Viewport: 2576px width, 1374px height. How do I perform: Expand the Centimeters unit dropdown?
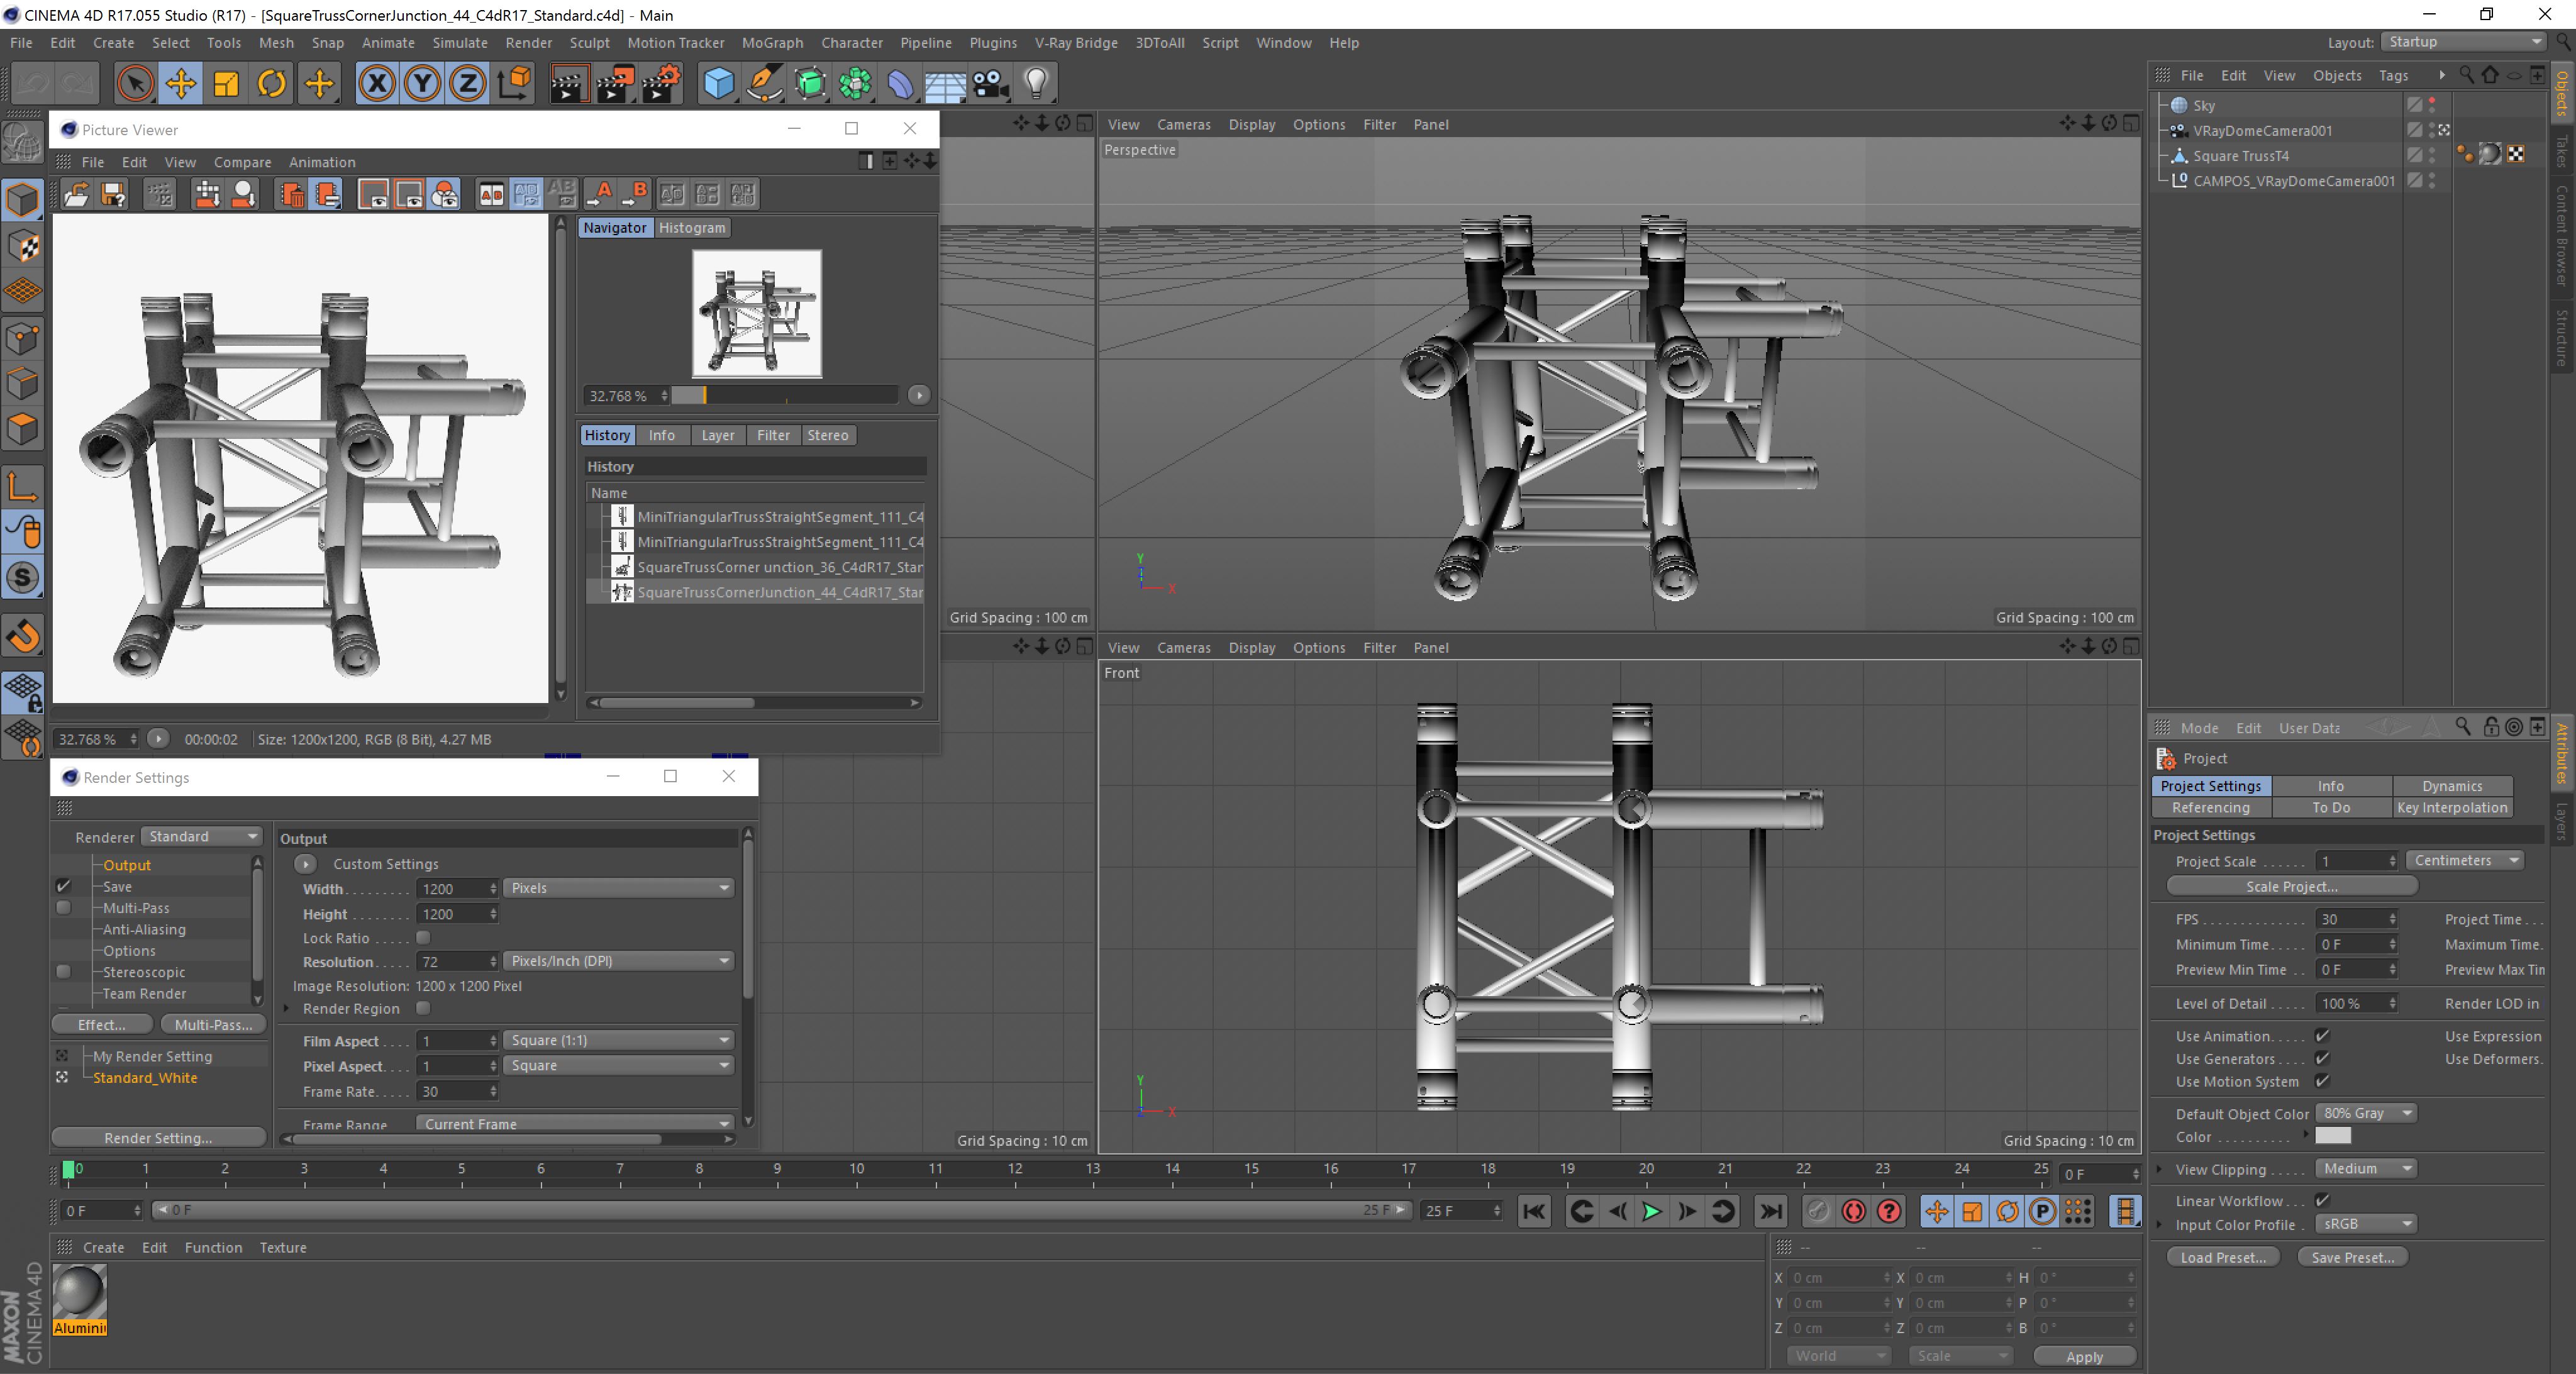2465,860
